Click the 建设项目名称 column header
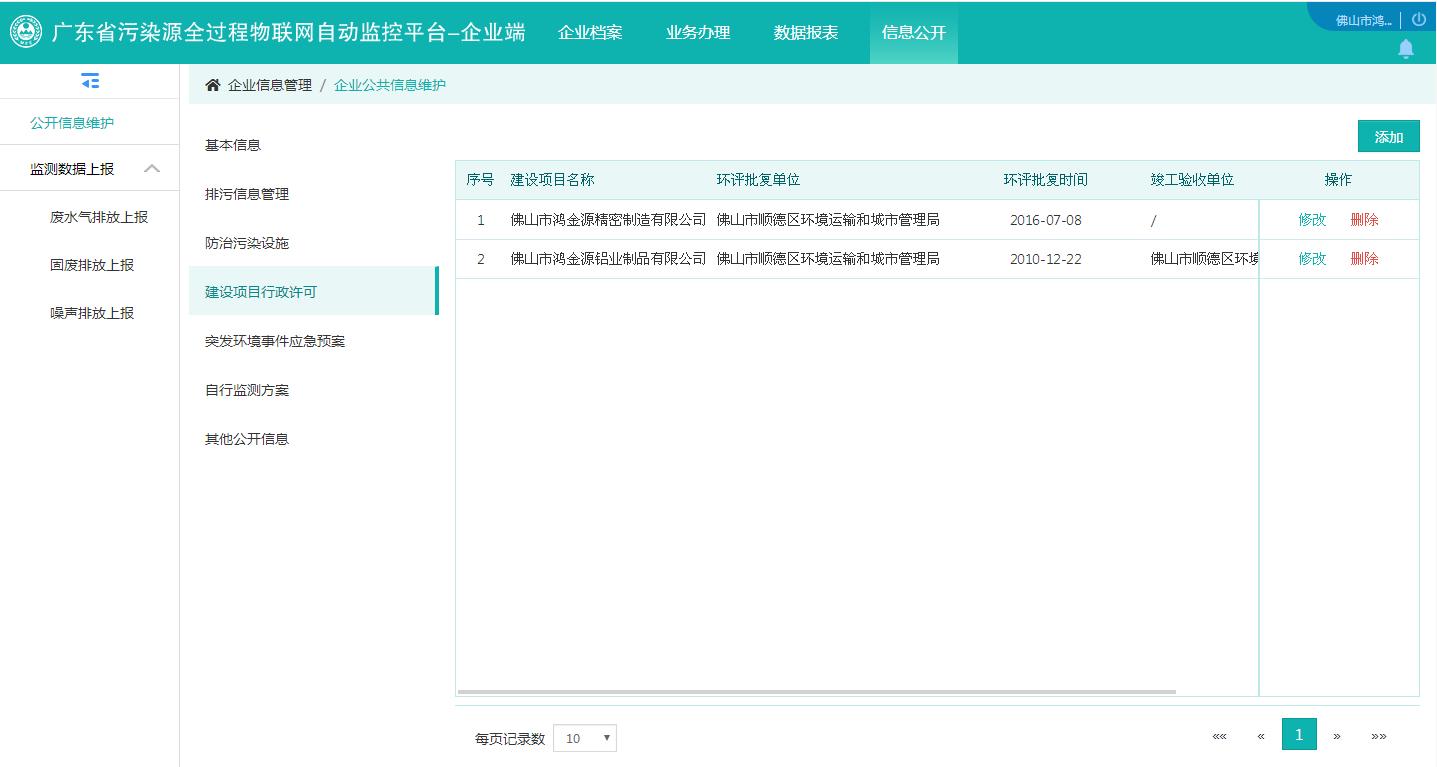The image size is (1437, 767). [552, 180]
